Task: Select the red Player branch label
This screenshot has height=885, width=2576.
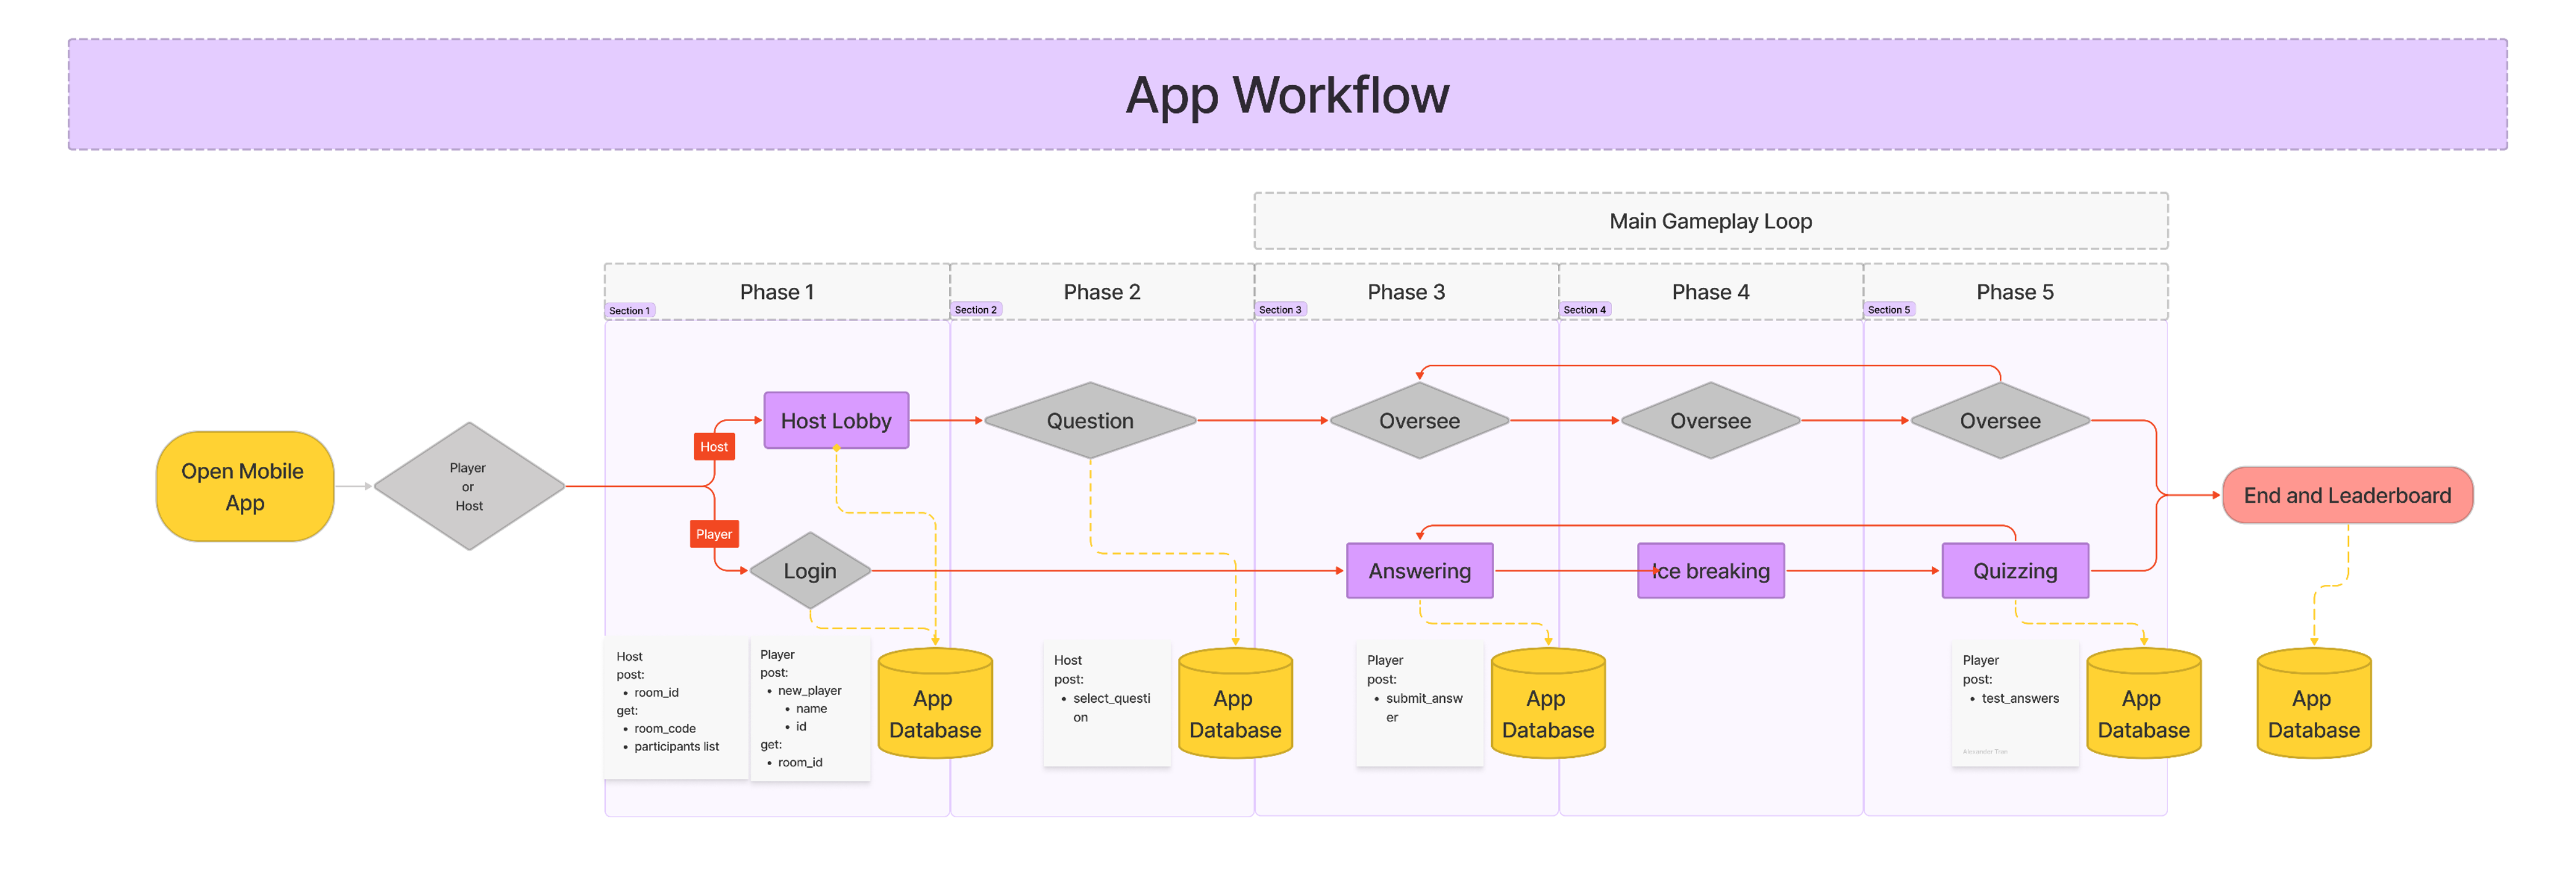Action: [714, 534]
